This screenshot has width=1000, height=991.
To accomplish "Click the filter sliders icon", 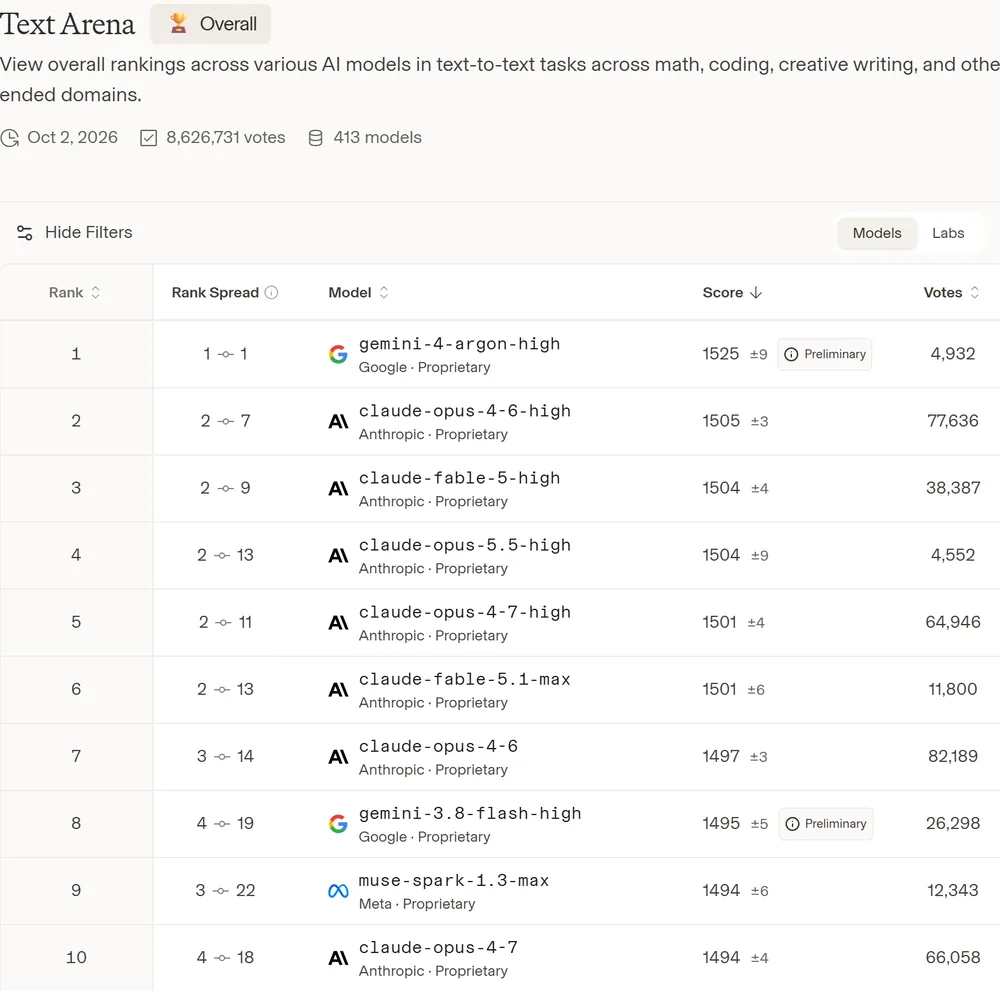I will (24, 233).
